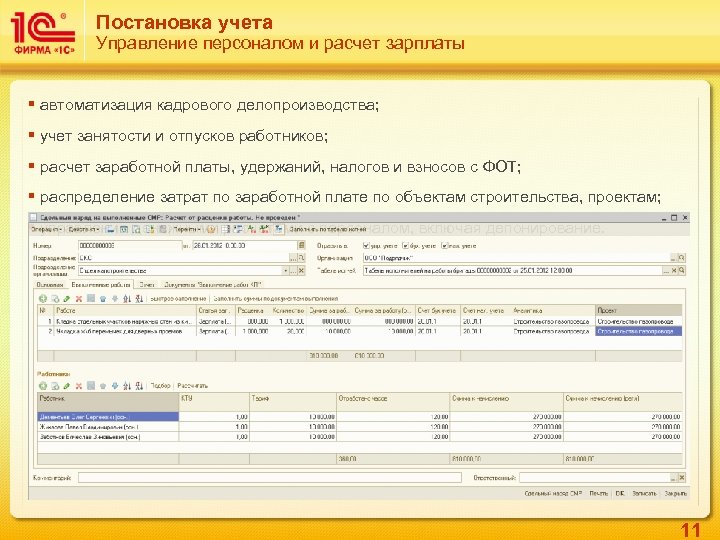Click the Записать button
This screenshot has width=720, height=540.
pyautogui.click(x=644, y=493)
